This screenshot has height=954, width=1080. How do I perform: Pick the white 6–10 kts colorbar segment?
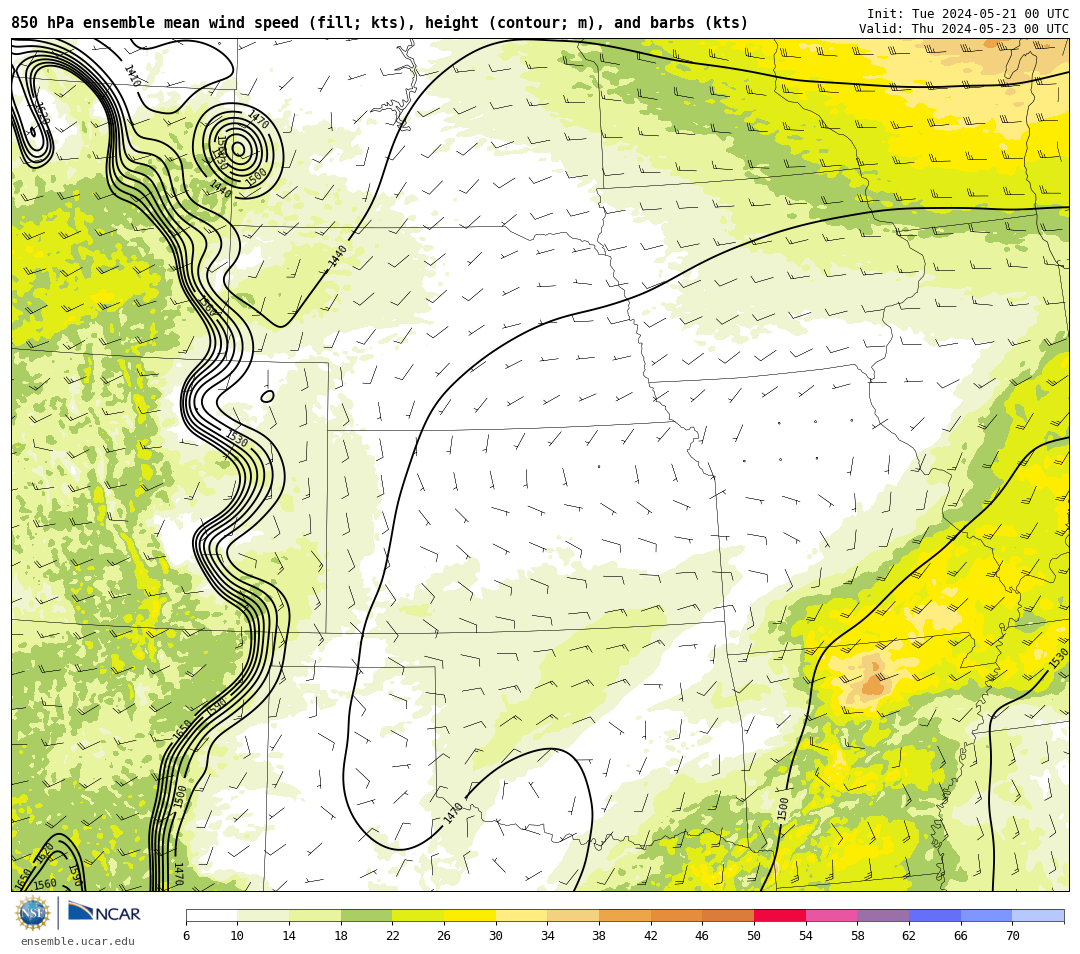pyautogui.click(x=211, y=916)
